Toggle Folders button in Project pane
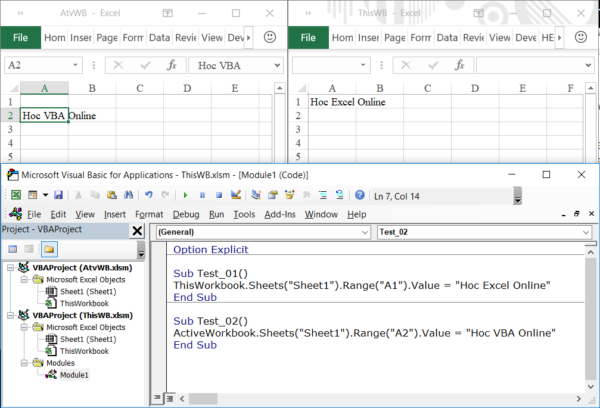Image resolution: width=600 pixels, height=408 pixels. pos(49,249)
